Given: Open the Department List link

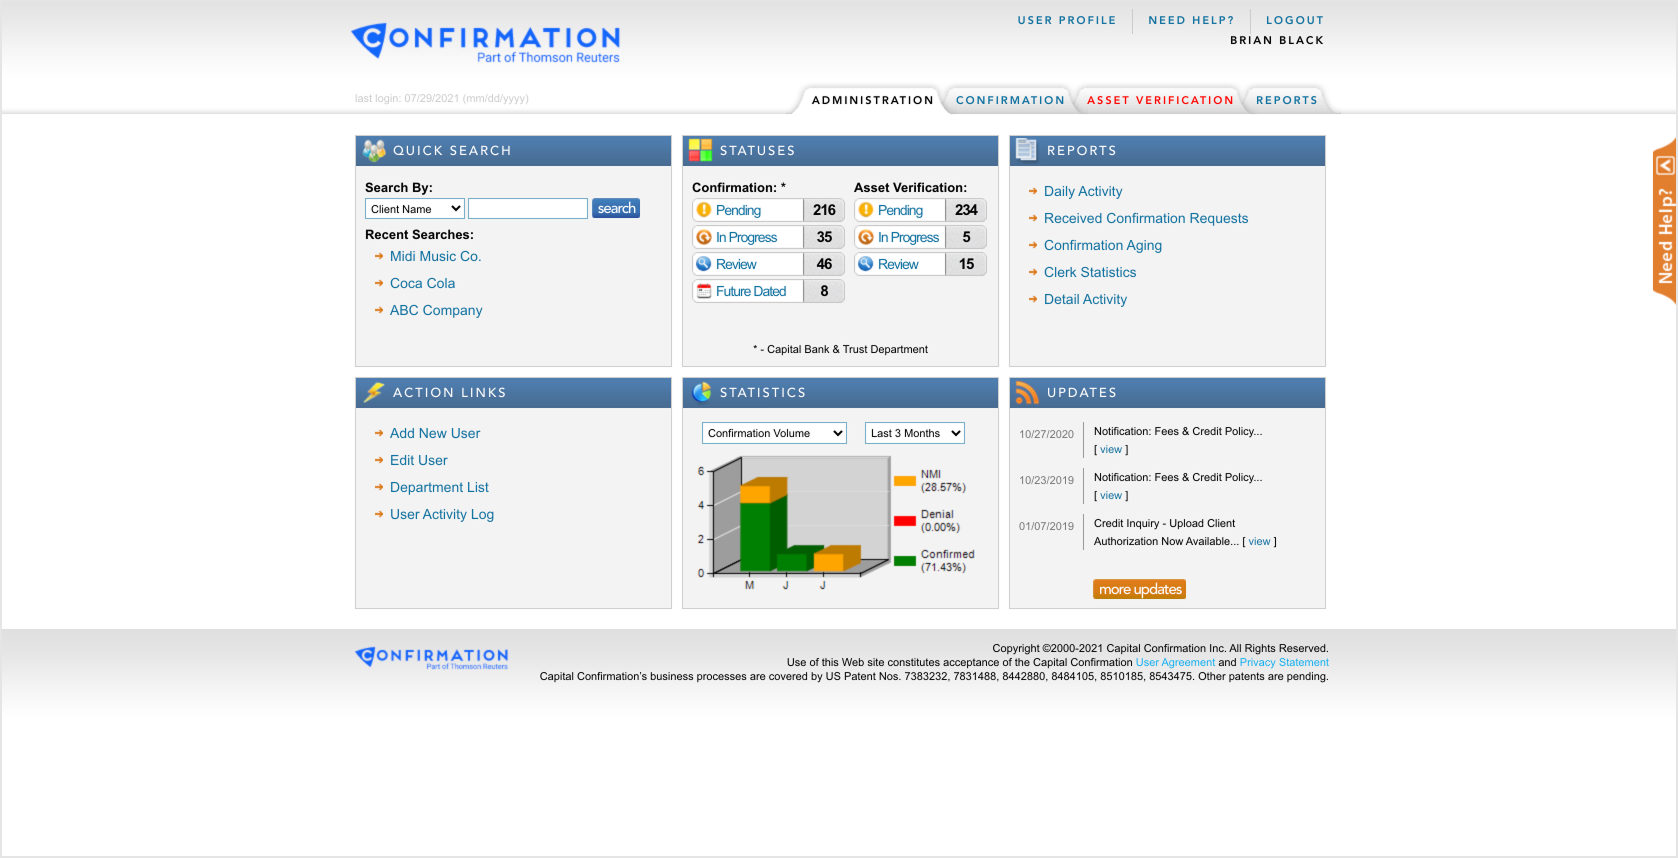Looking at the screenshot, I should (x=439, y=487).
